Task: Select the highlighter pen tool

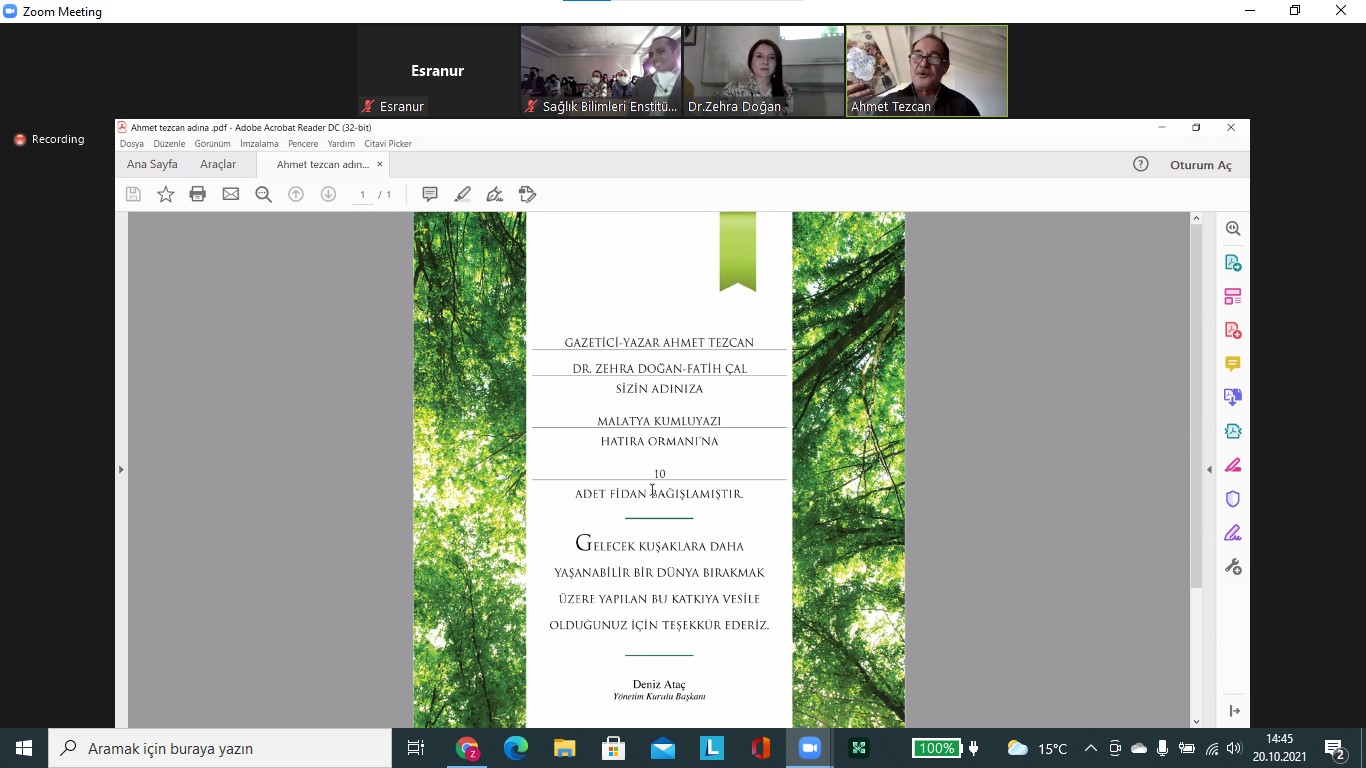Action: [x=462, y=194]
